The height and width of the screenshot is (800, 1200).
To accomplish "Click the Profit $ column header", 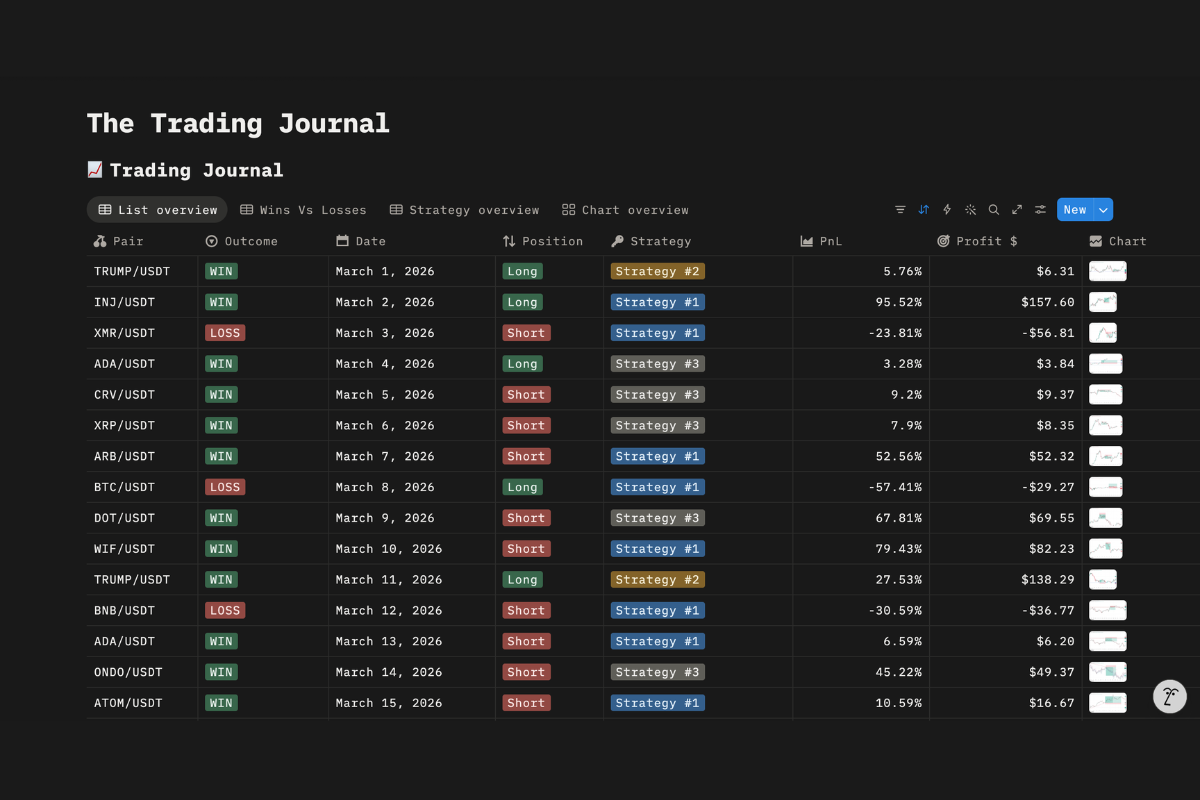I will pyautogui.click(x=977, y=241).
